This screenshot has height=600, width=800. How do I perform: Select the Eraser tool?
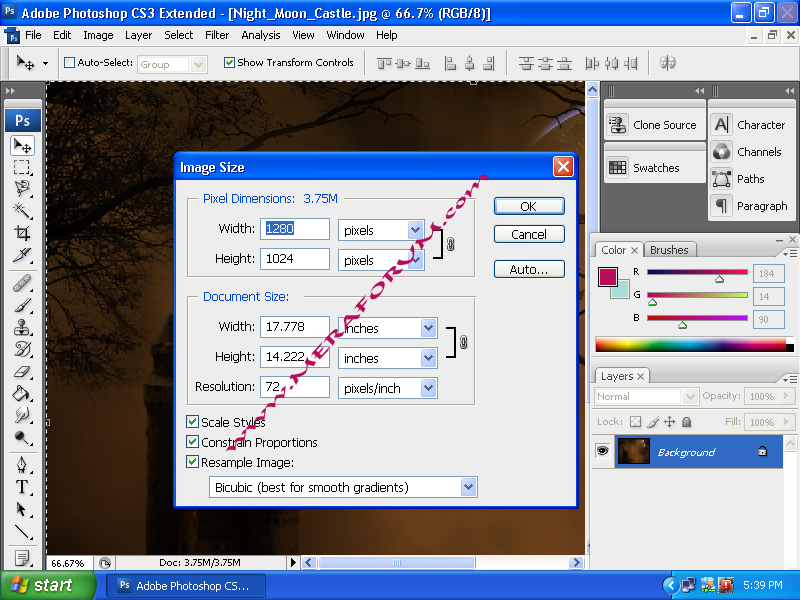[22, 371]
